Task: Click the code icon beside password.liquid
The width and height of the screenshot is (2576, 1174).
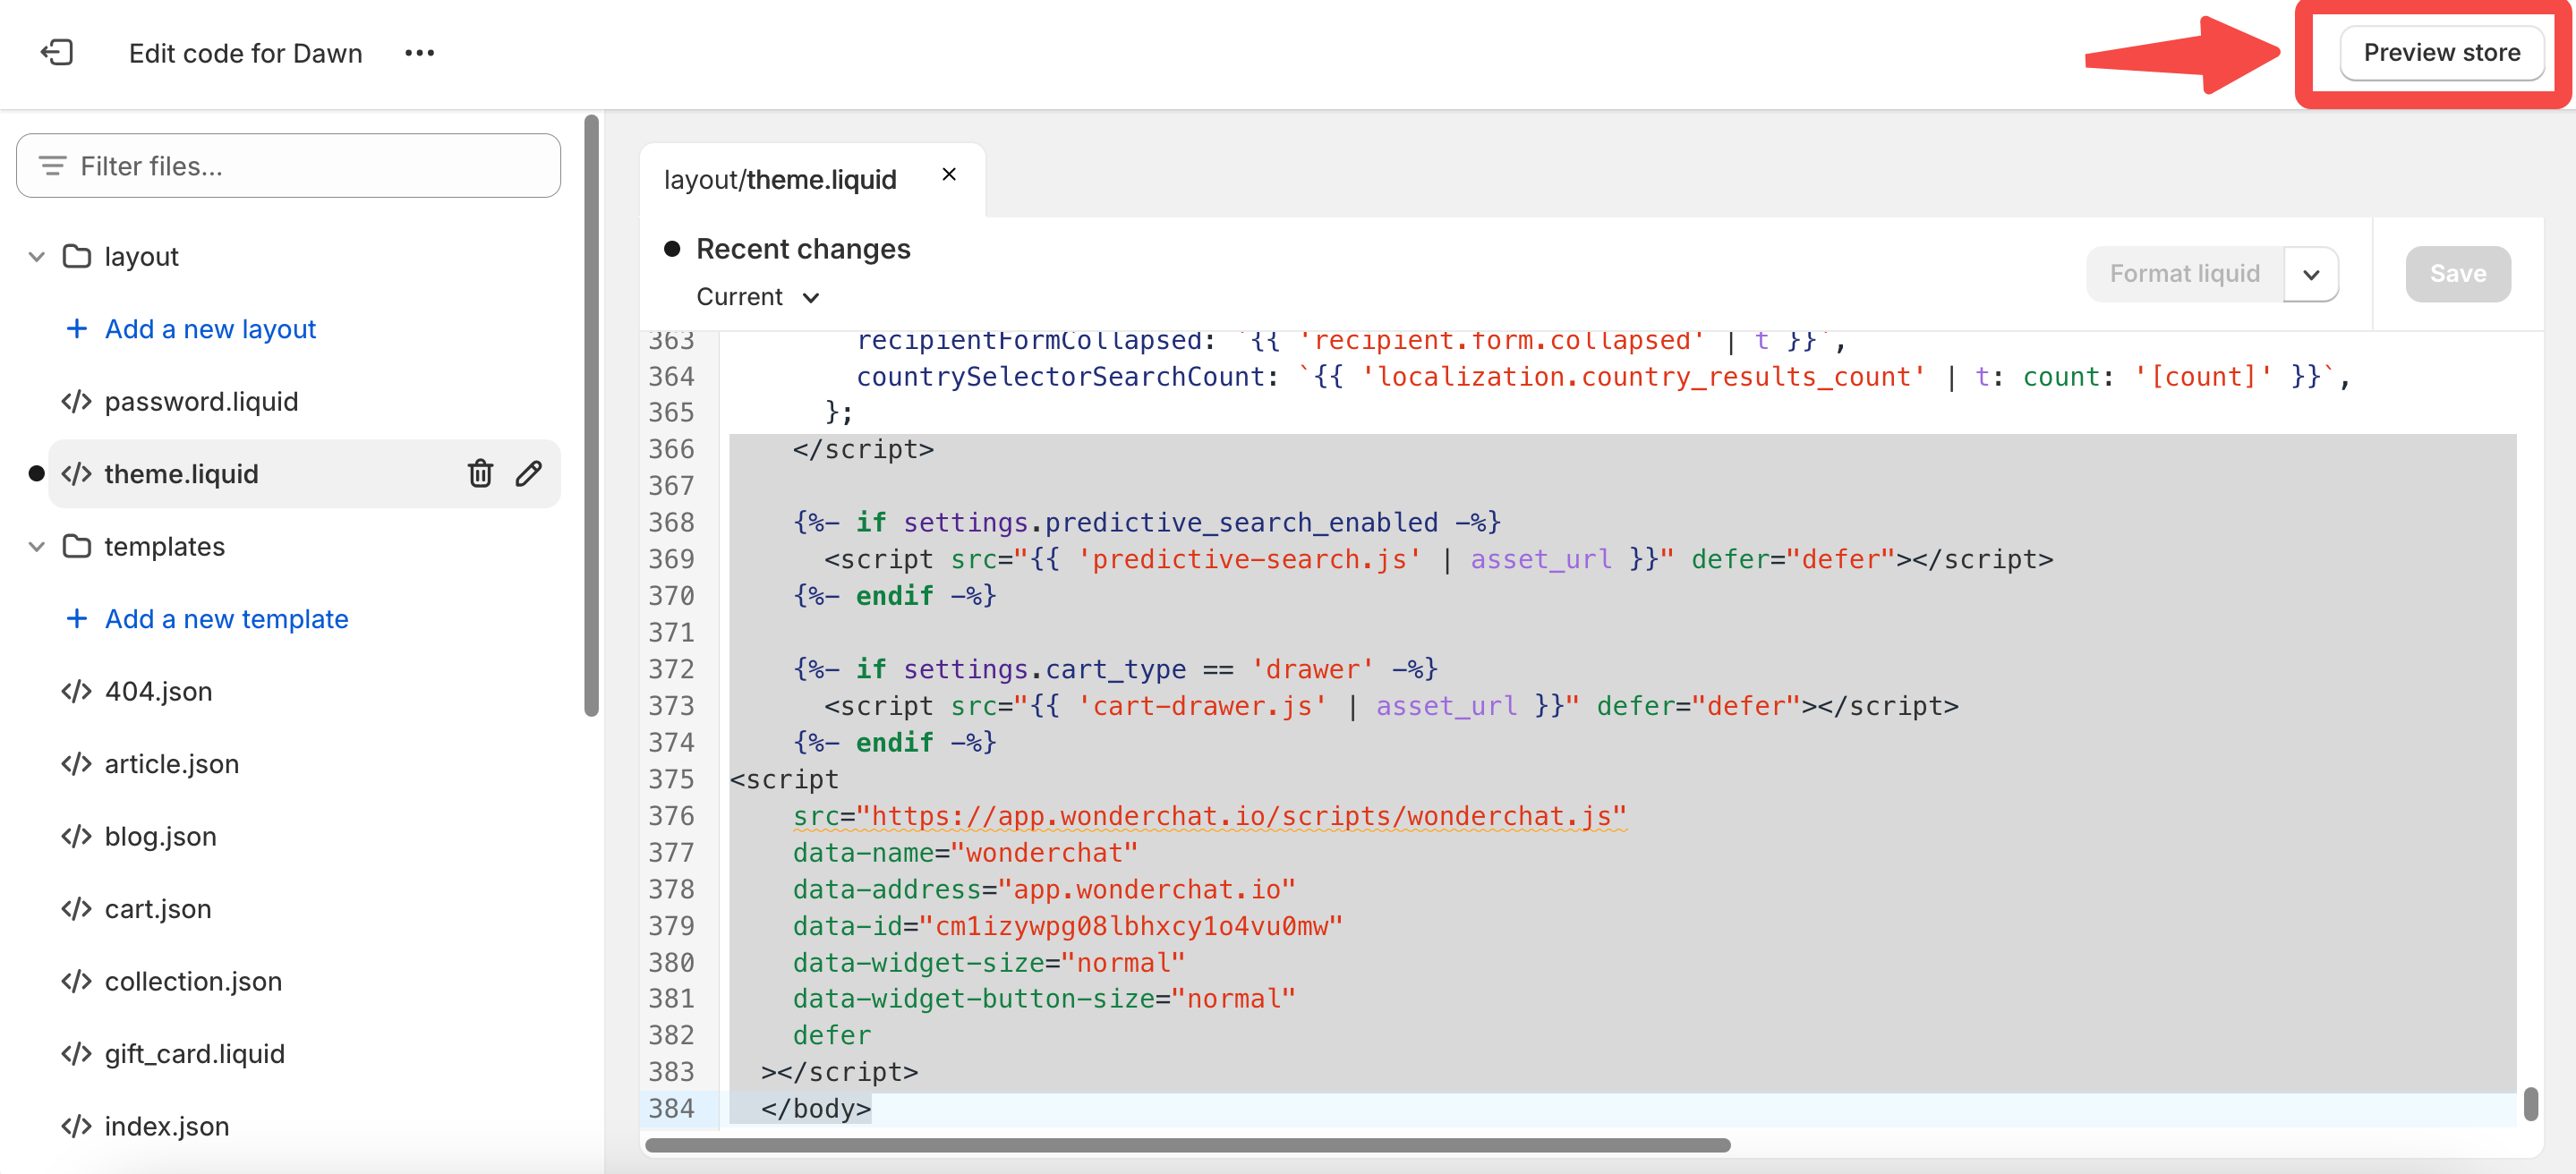Action: pos(76,401)
